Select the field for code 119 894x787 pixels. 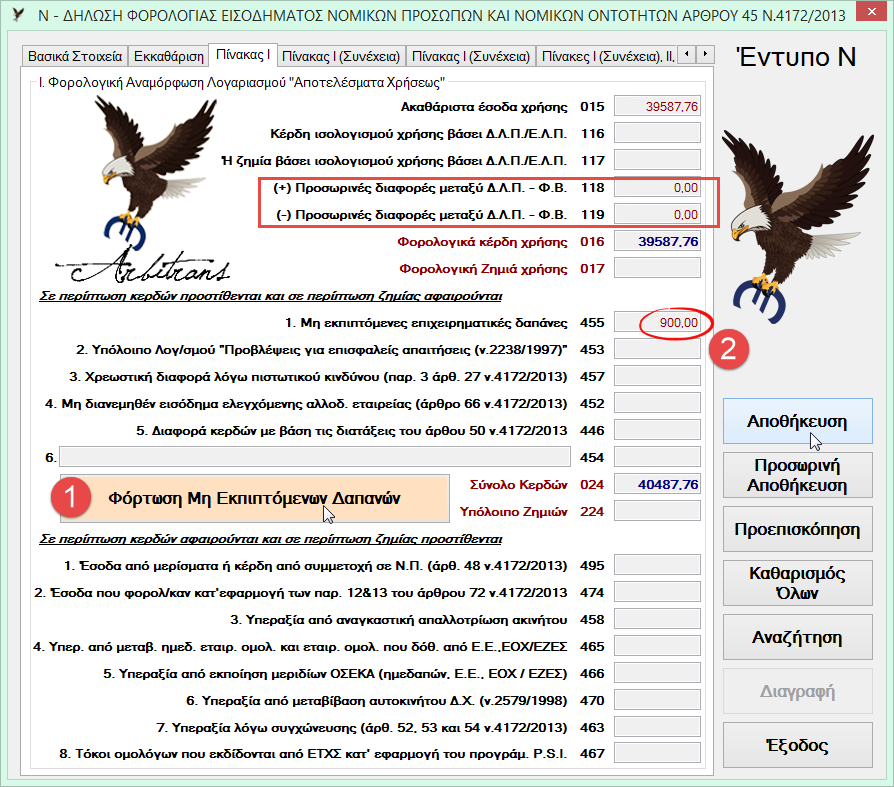[657, 214]
